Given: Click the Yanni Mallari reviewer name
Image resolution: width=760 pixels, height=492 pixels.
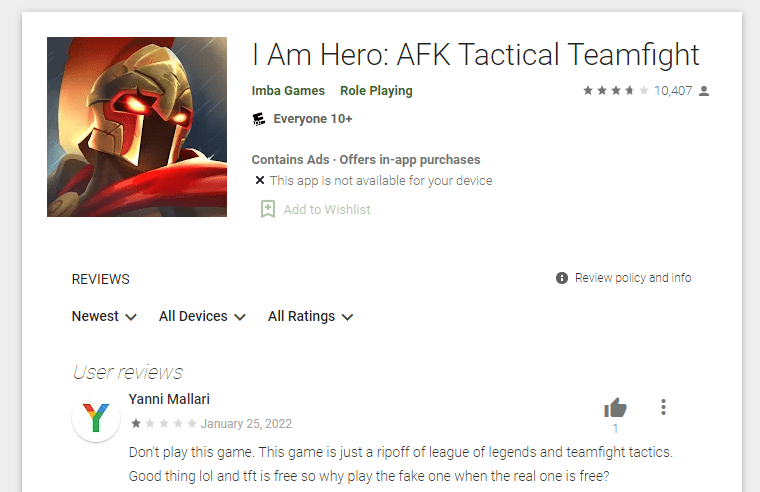Looking at the screenshot, I should coord(169,399).
